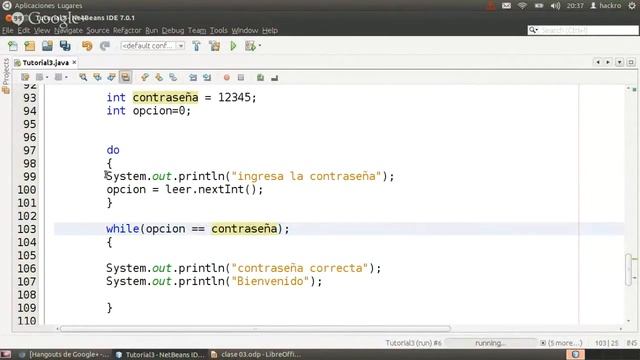Click line number 103 in gutter
Screen dimensions: 640x360
(27, 229)
